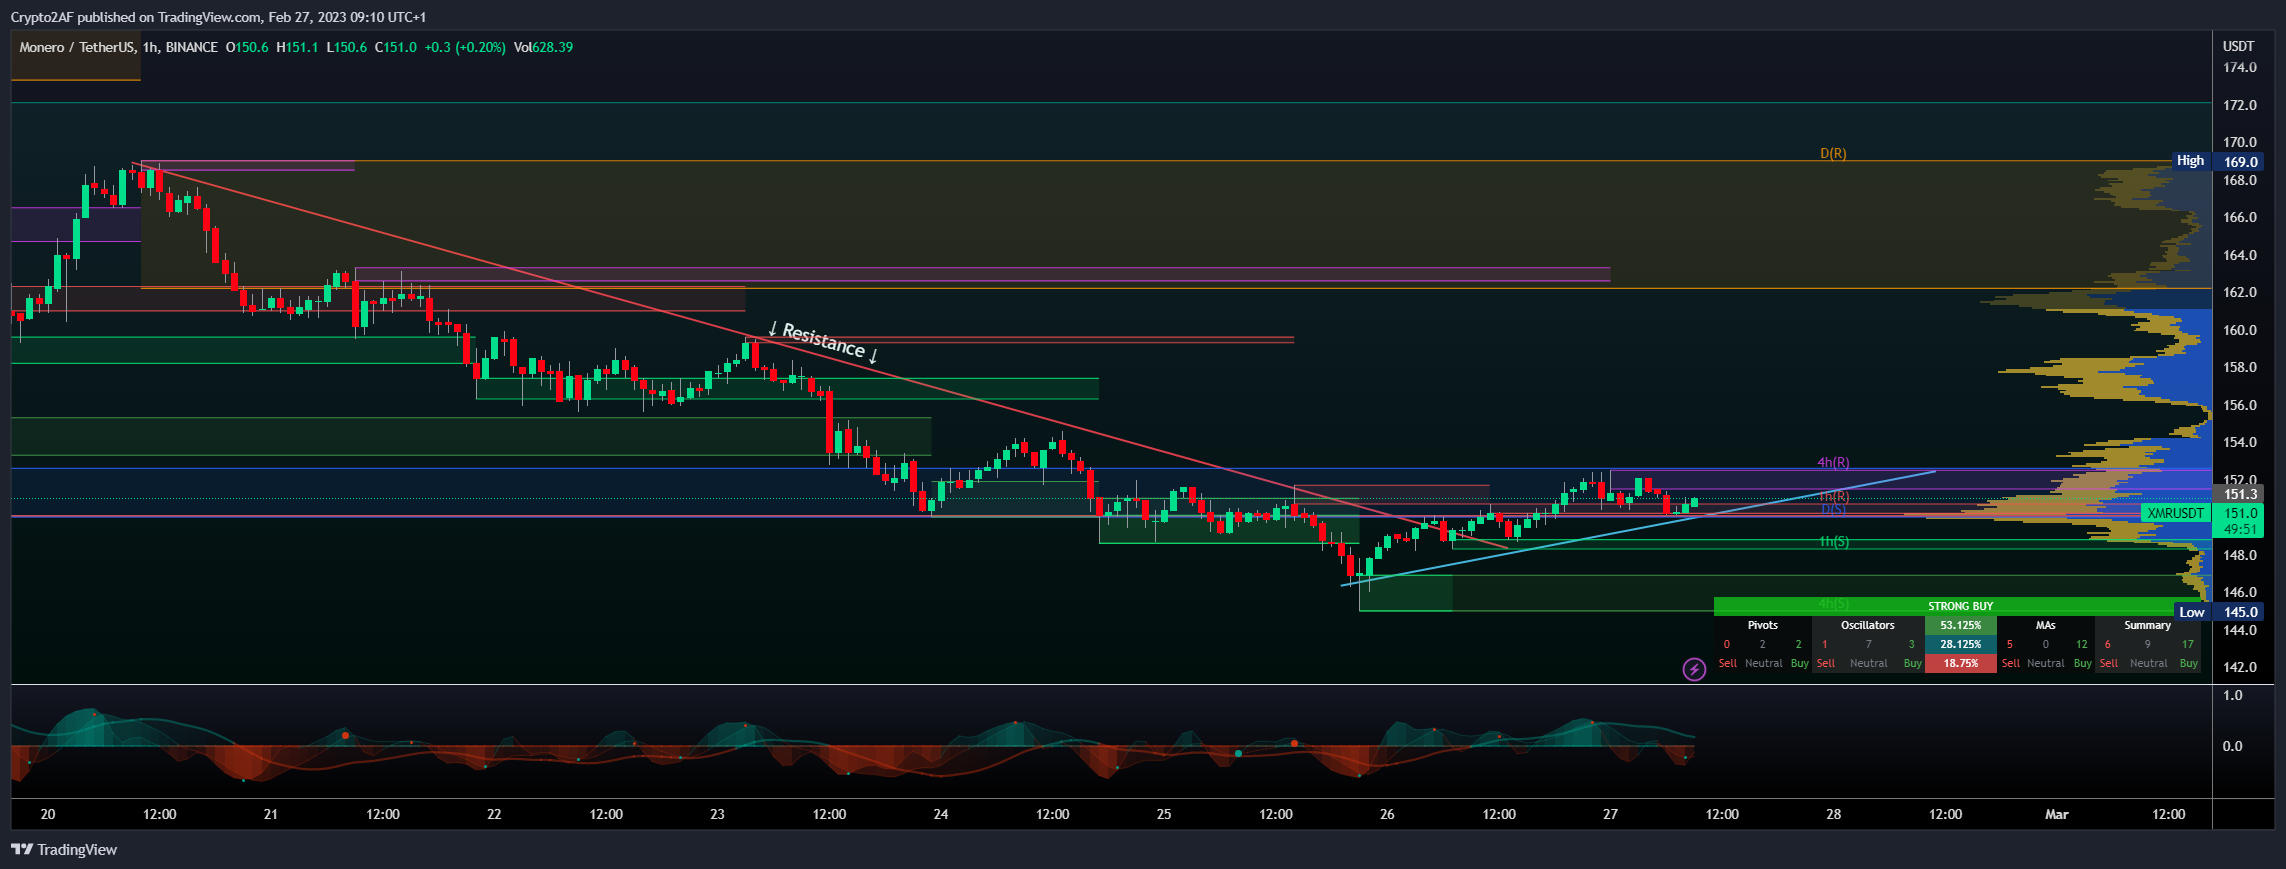The width and height of the screenshot is (2286, 869).
Task: Click the publication header text Crypto2AF
Action: (x=42, y=17)
